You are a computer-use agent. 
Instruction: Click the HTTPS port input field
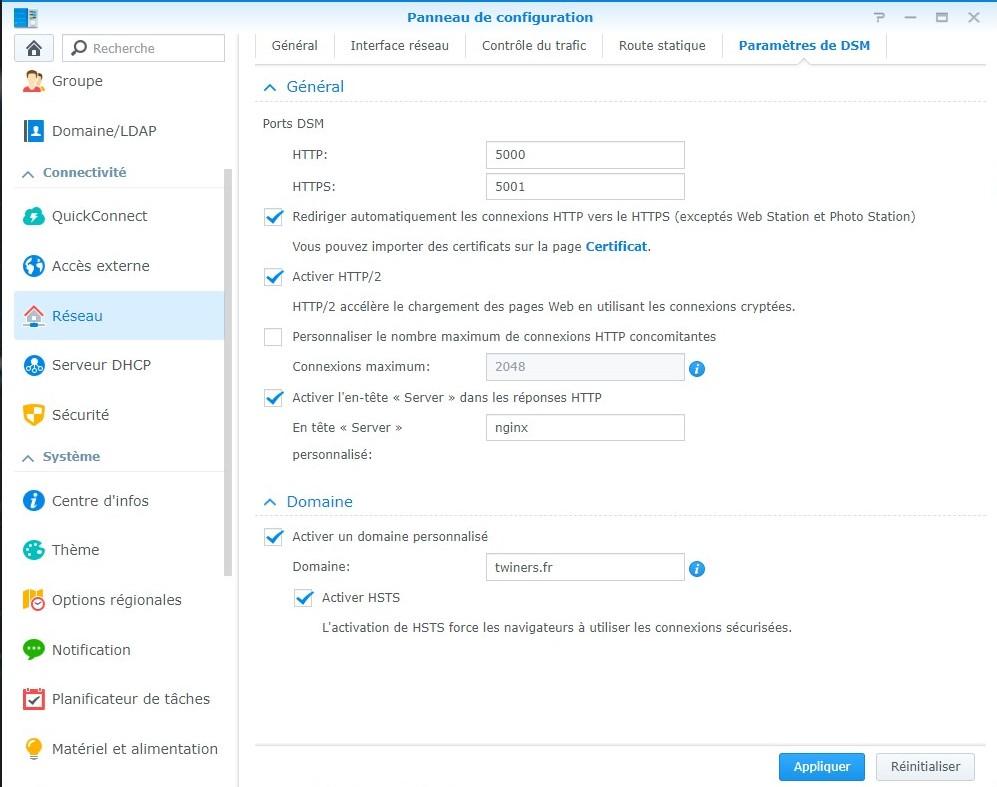pos(584,186)
